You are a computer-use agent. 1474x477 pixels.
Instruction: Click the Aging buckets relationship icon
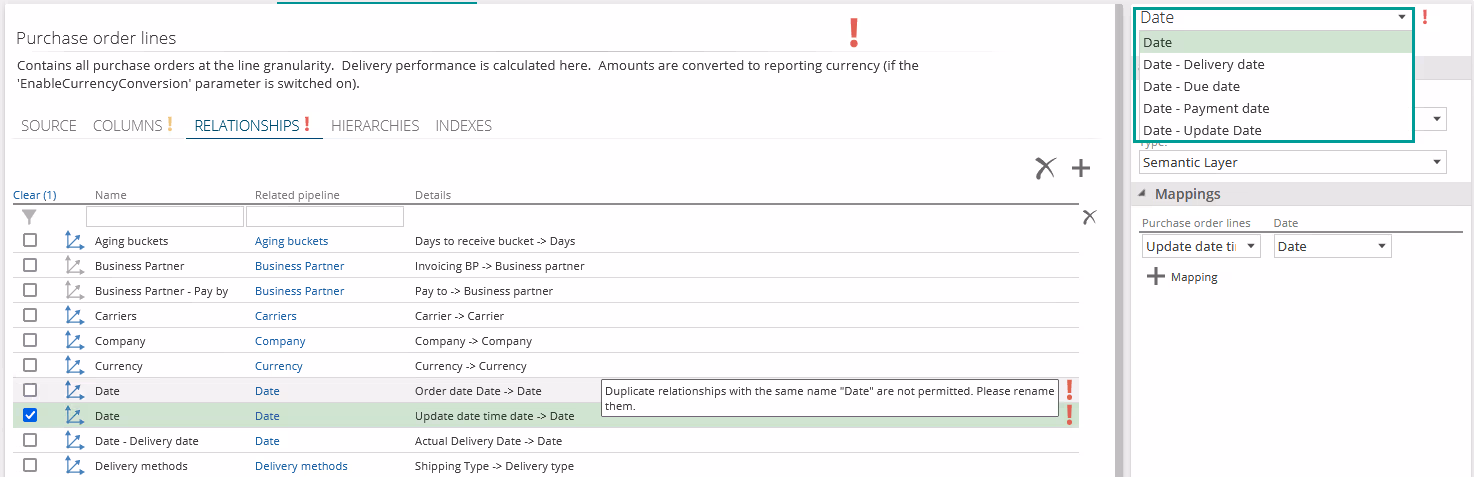pos(73,241)
